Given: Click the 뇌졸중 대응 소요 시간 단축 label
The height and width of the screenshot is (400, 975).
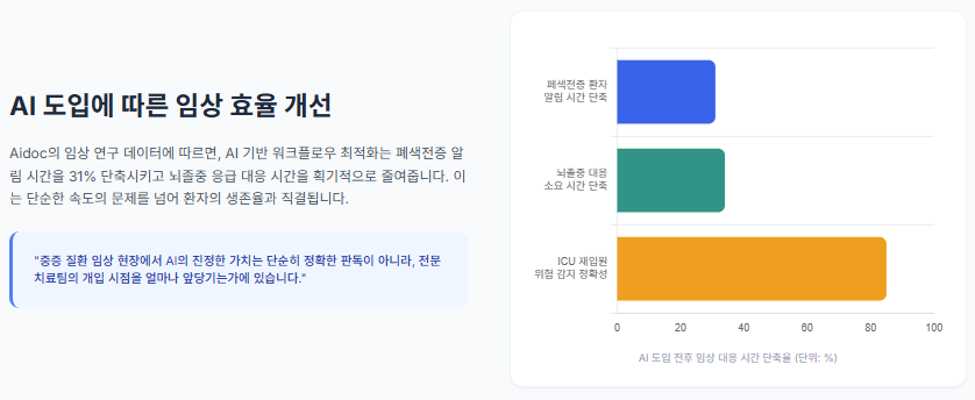Looking at the screenshot, I should (576, 180).
